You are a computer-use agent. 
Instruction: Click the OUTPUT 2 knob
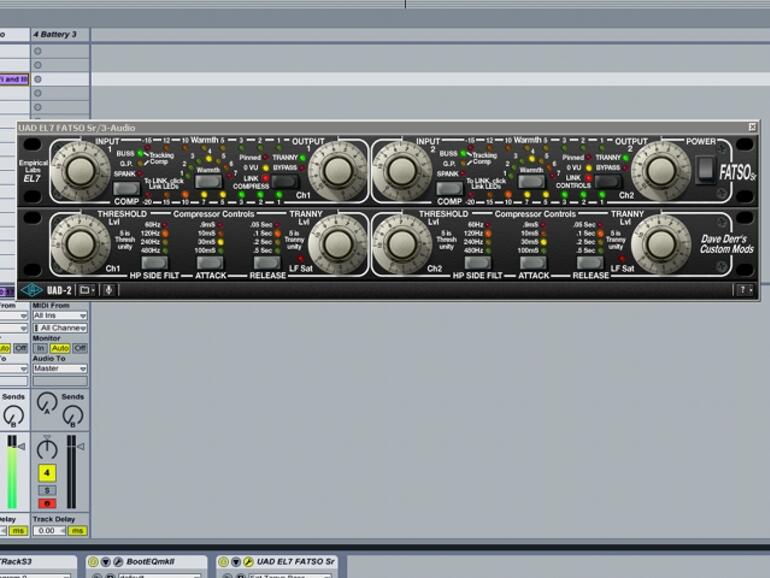click(x=661, y=170)
